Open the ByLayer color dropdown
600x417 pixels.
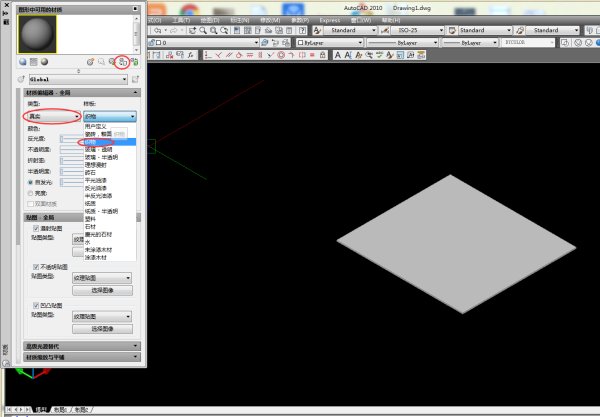(x=330, y=42)
